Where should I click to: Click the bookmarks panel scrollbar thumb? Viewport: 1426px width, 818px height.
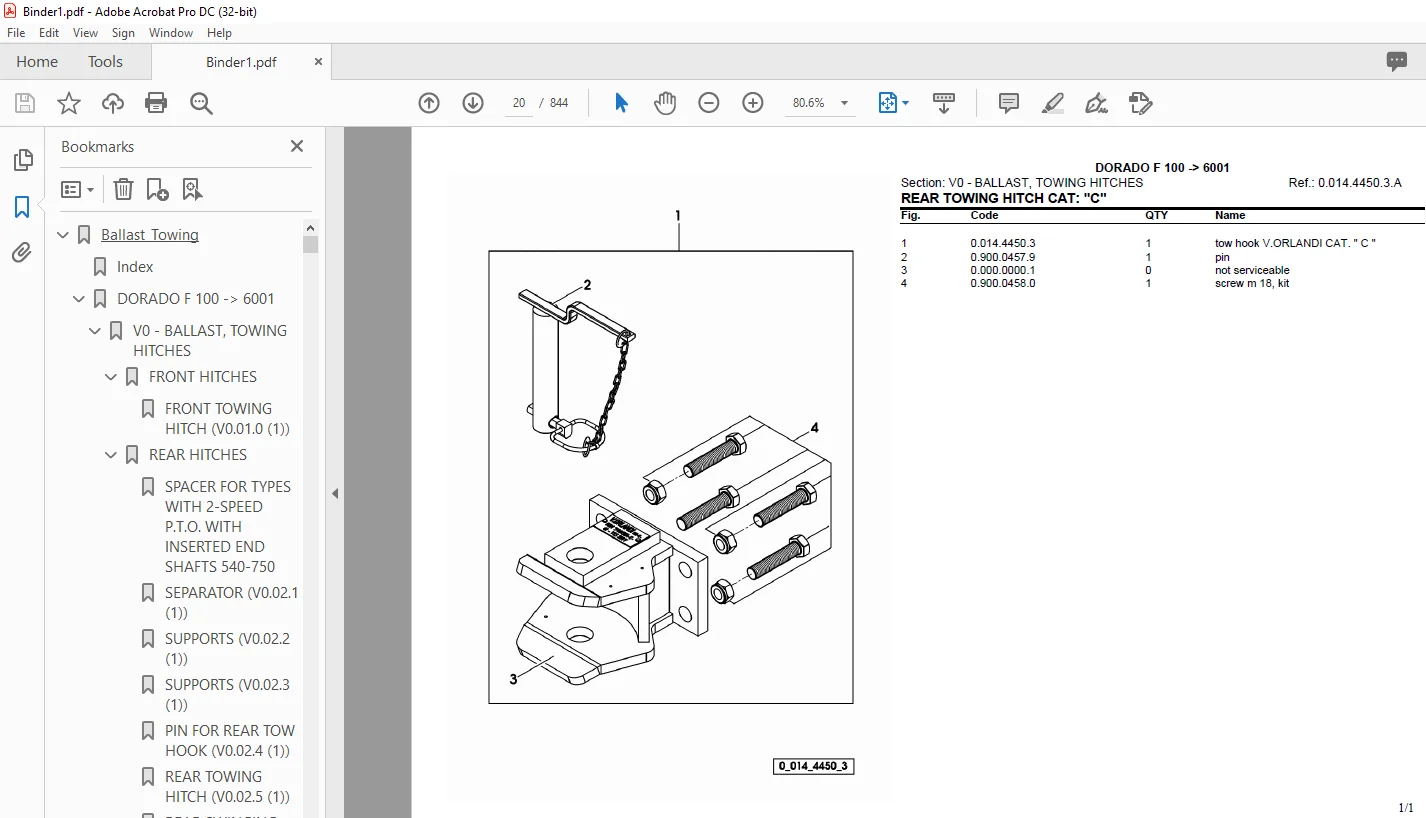310,245
